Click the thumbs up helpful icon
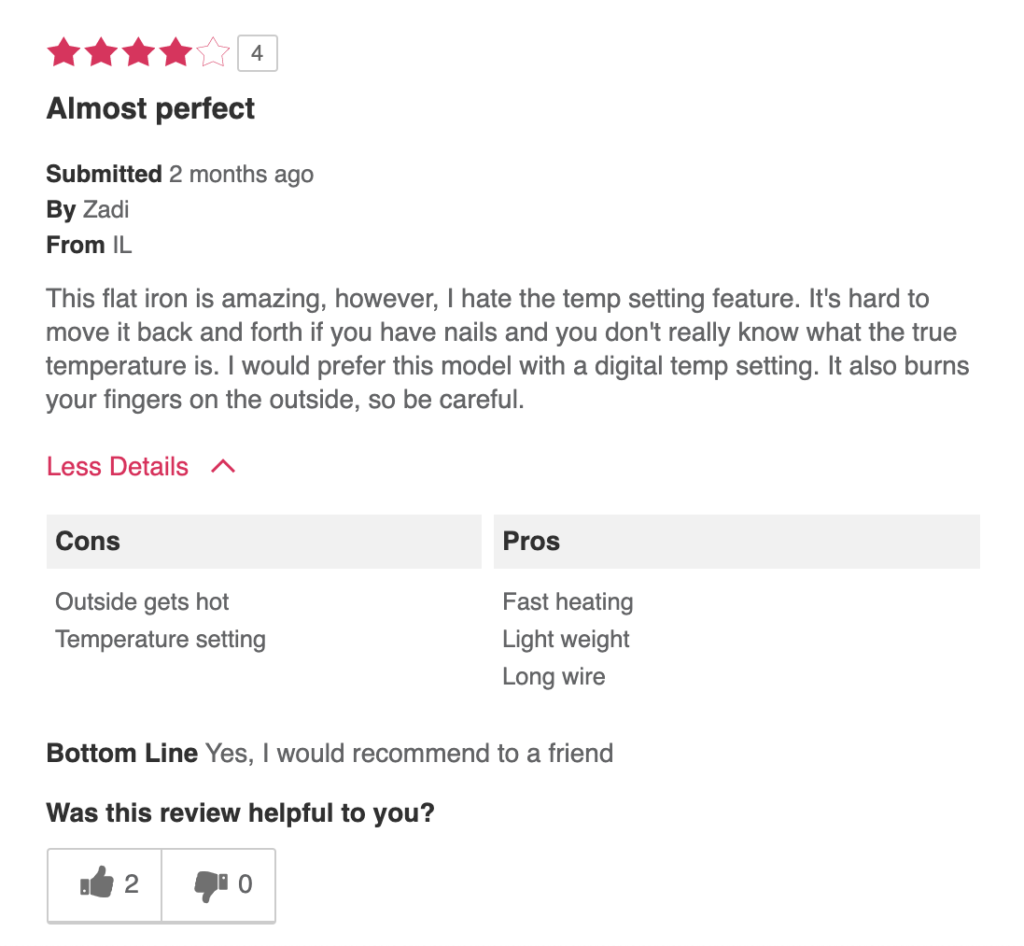Viewport: 1024px width, 946px height. pyautogui.click(x=97, y=883)
